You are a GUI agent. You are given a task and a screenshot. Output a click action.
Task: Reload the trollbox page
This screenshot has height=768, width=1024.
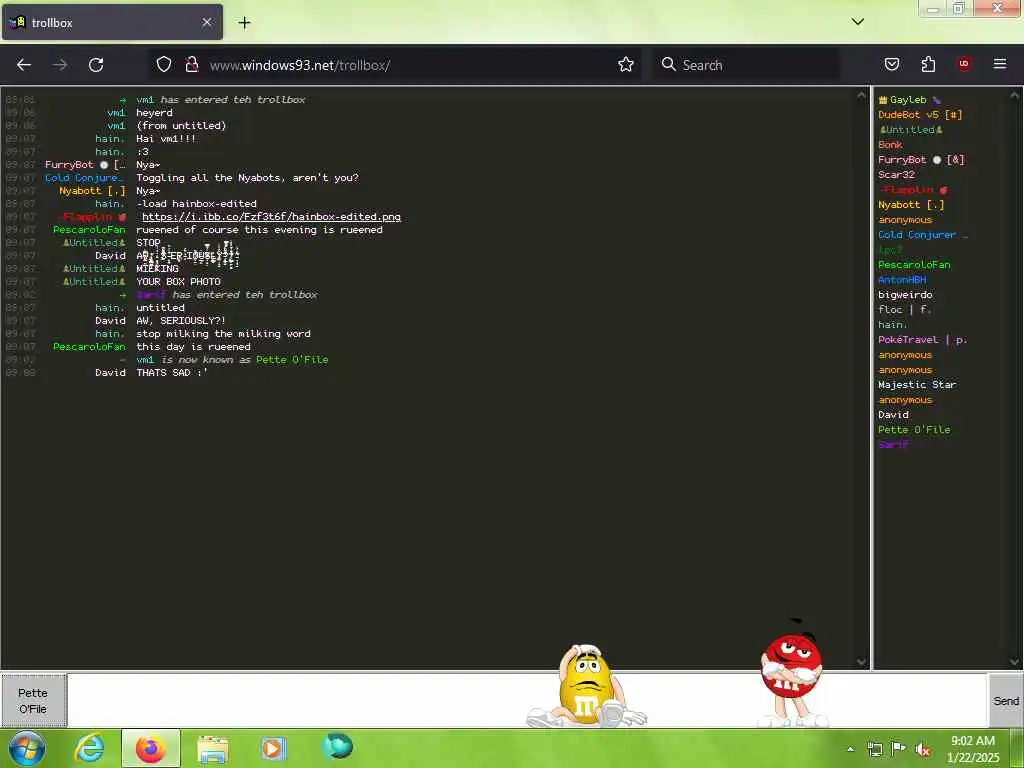coord(96,65)
